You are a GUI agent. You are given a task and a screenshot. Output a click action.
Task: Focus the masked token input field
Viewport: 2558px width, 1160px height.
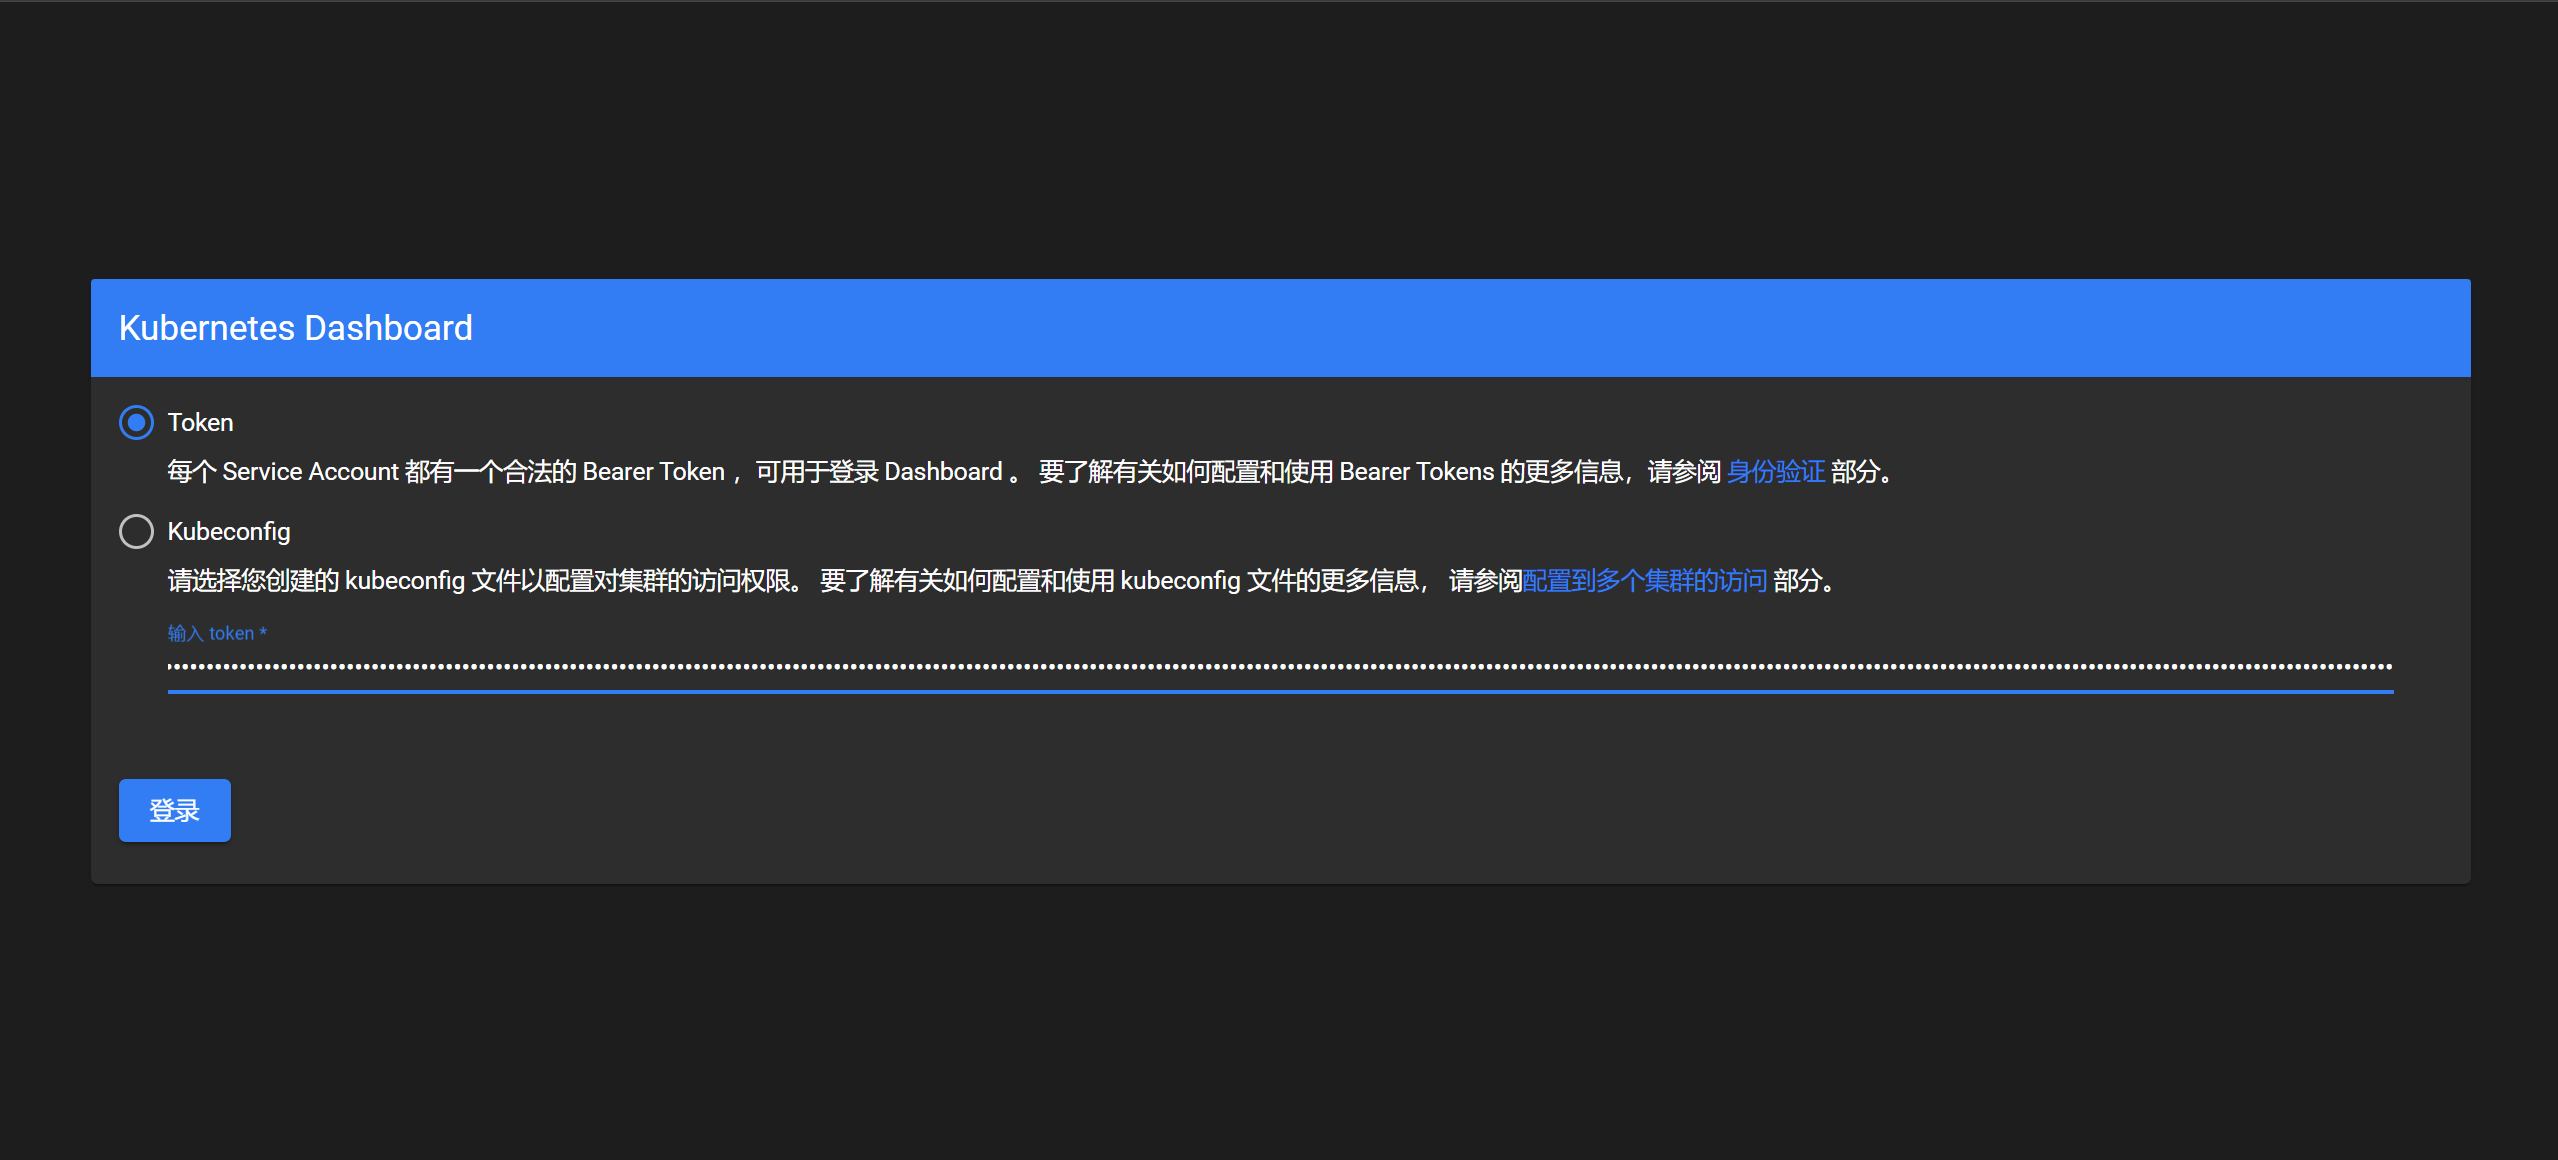click(x=1278, y=665)
